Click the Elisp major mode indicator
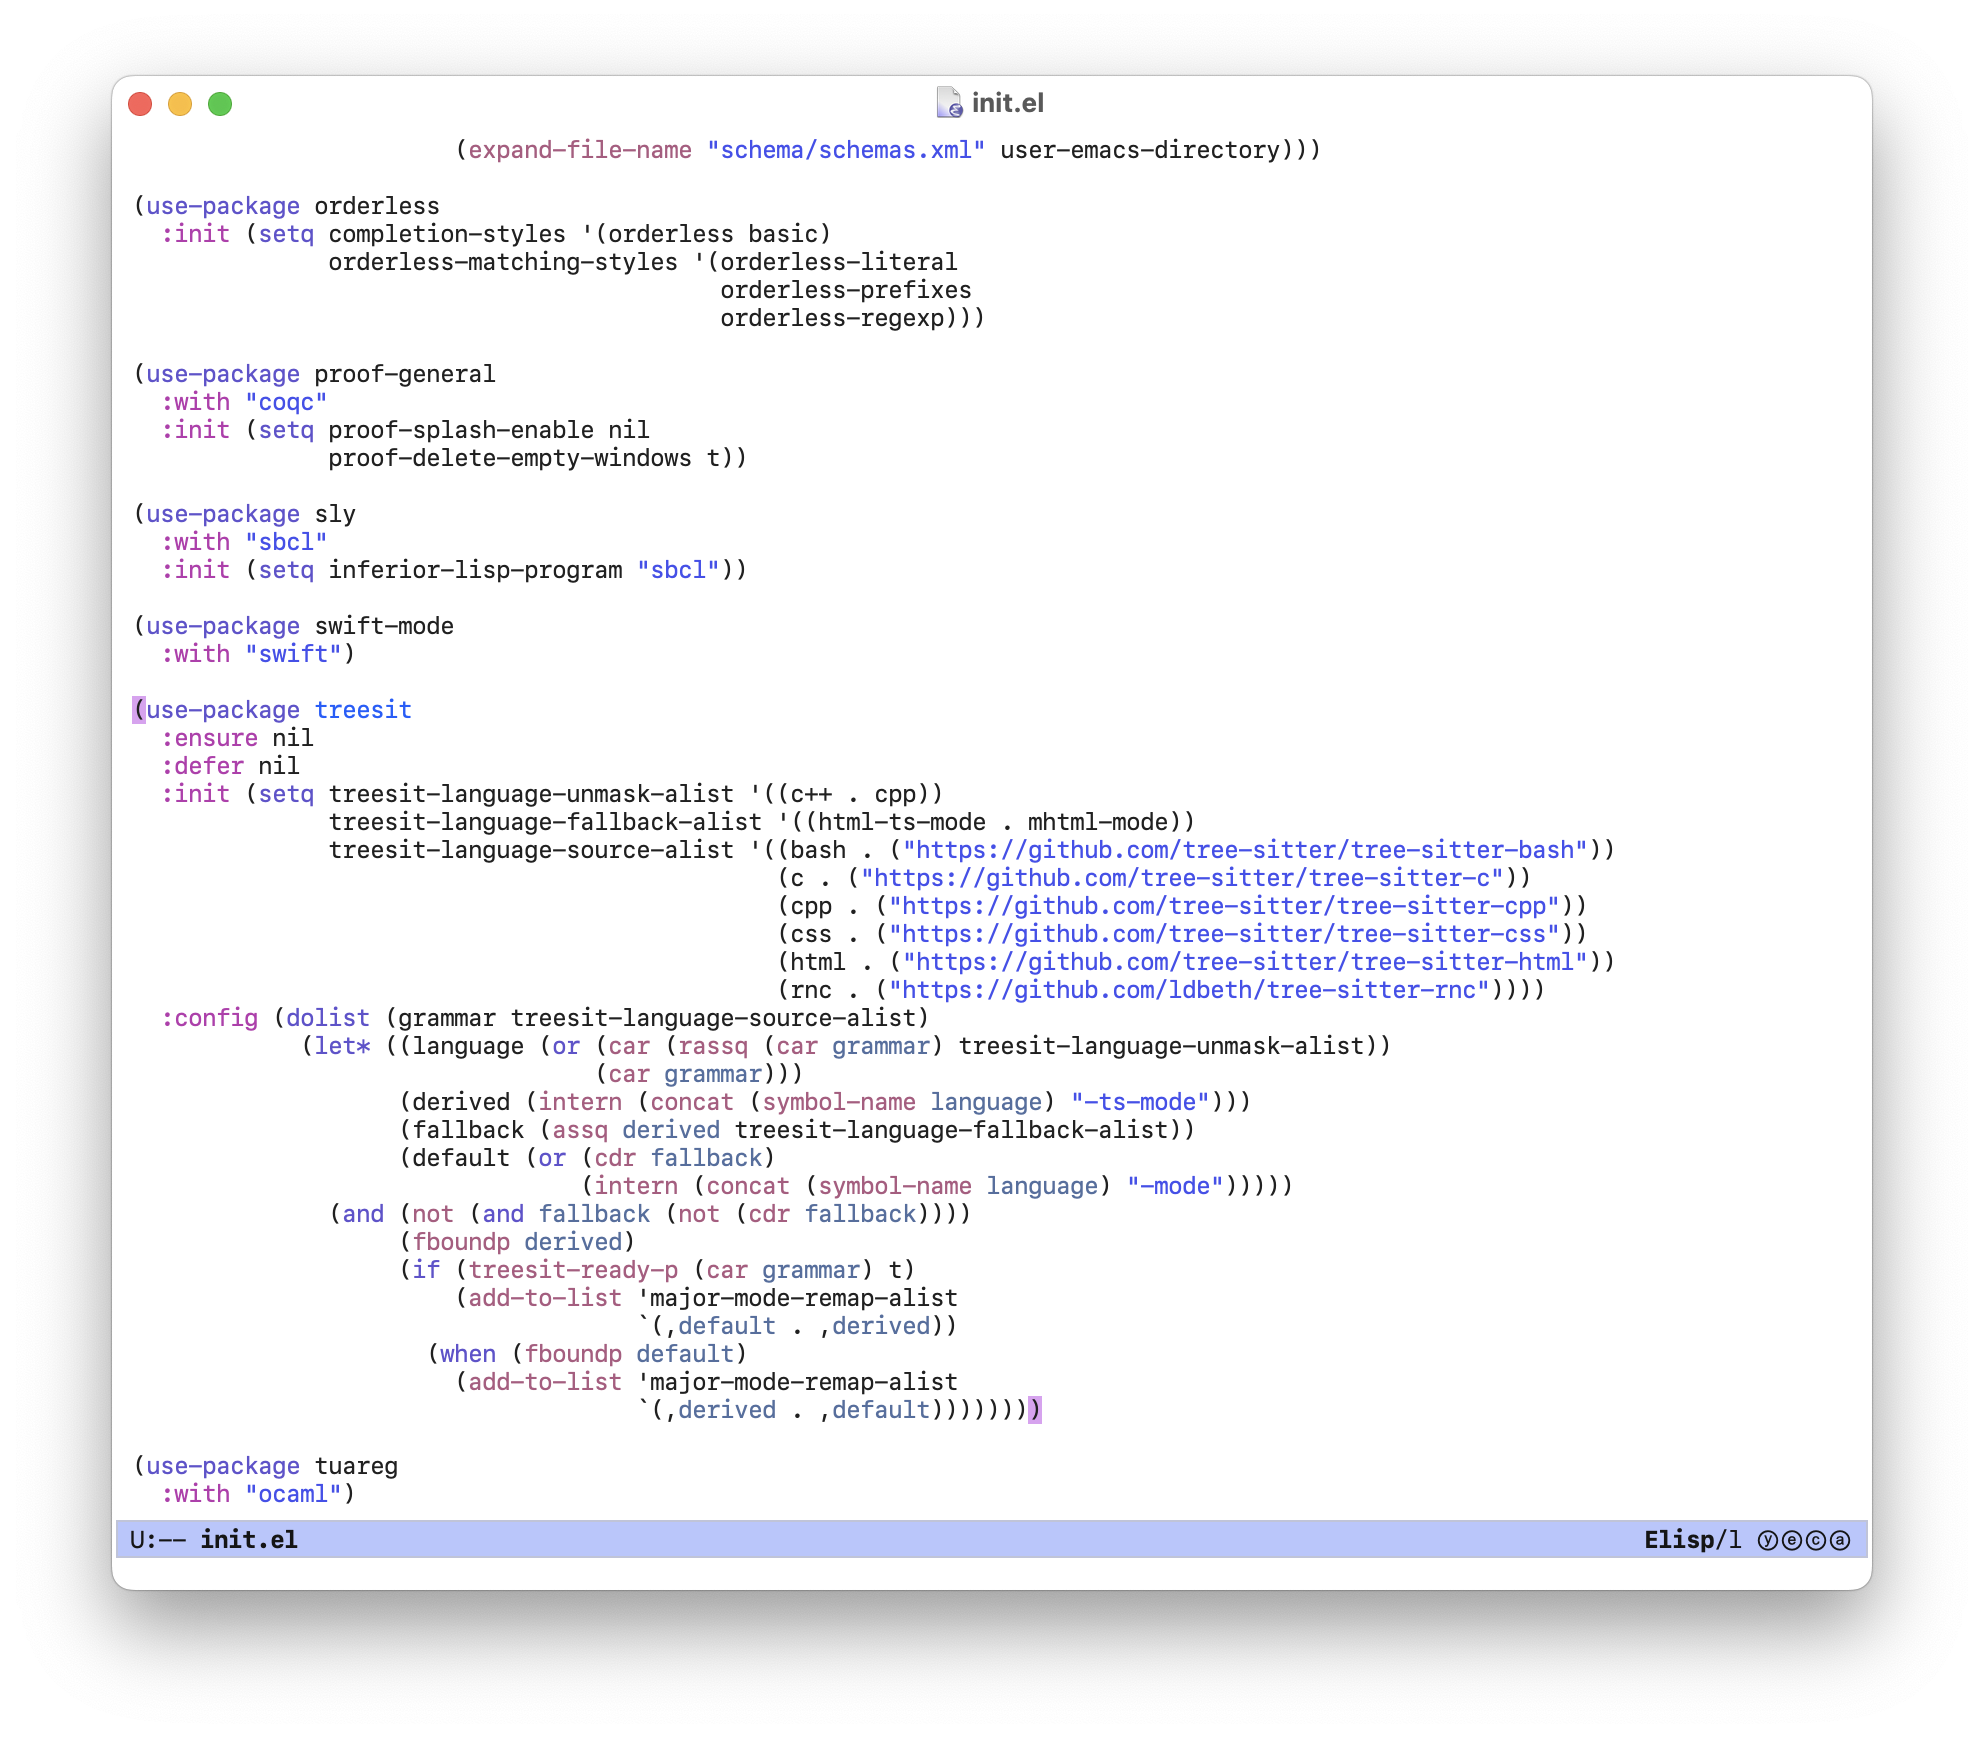The image size is (1984, 1738). [x=1678, y=1540]
